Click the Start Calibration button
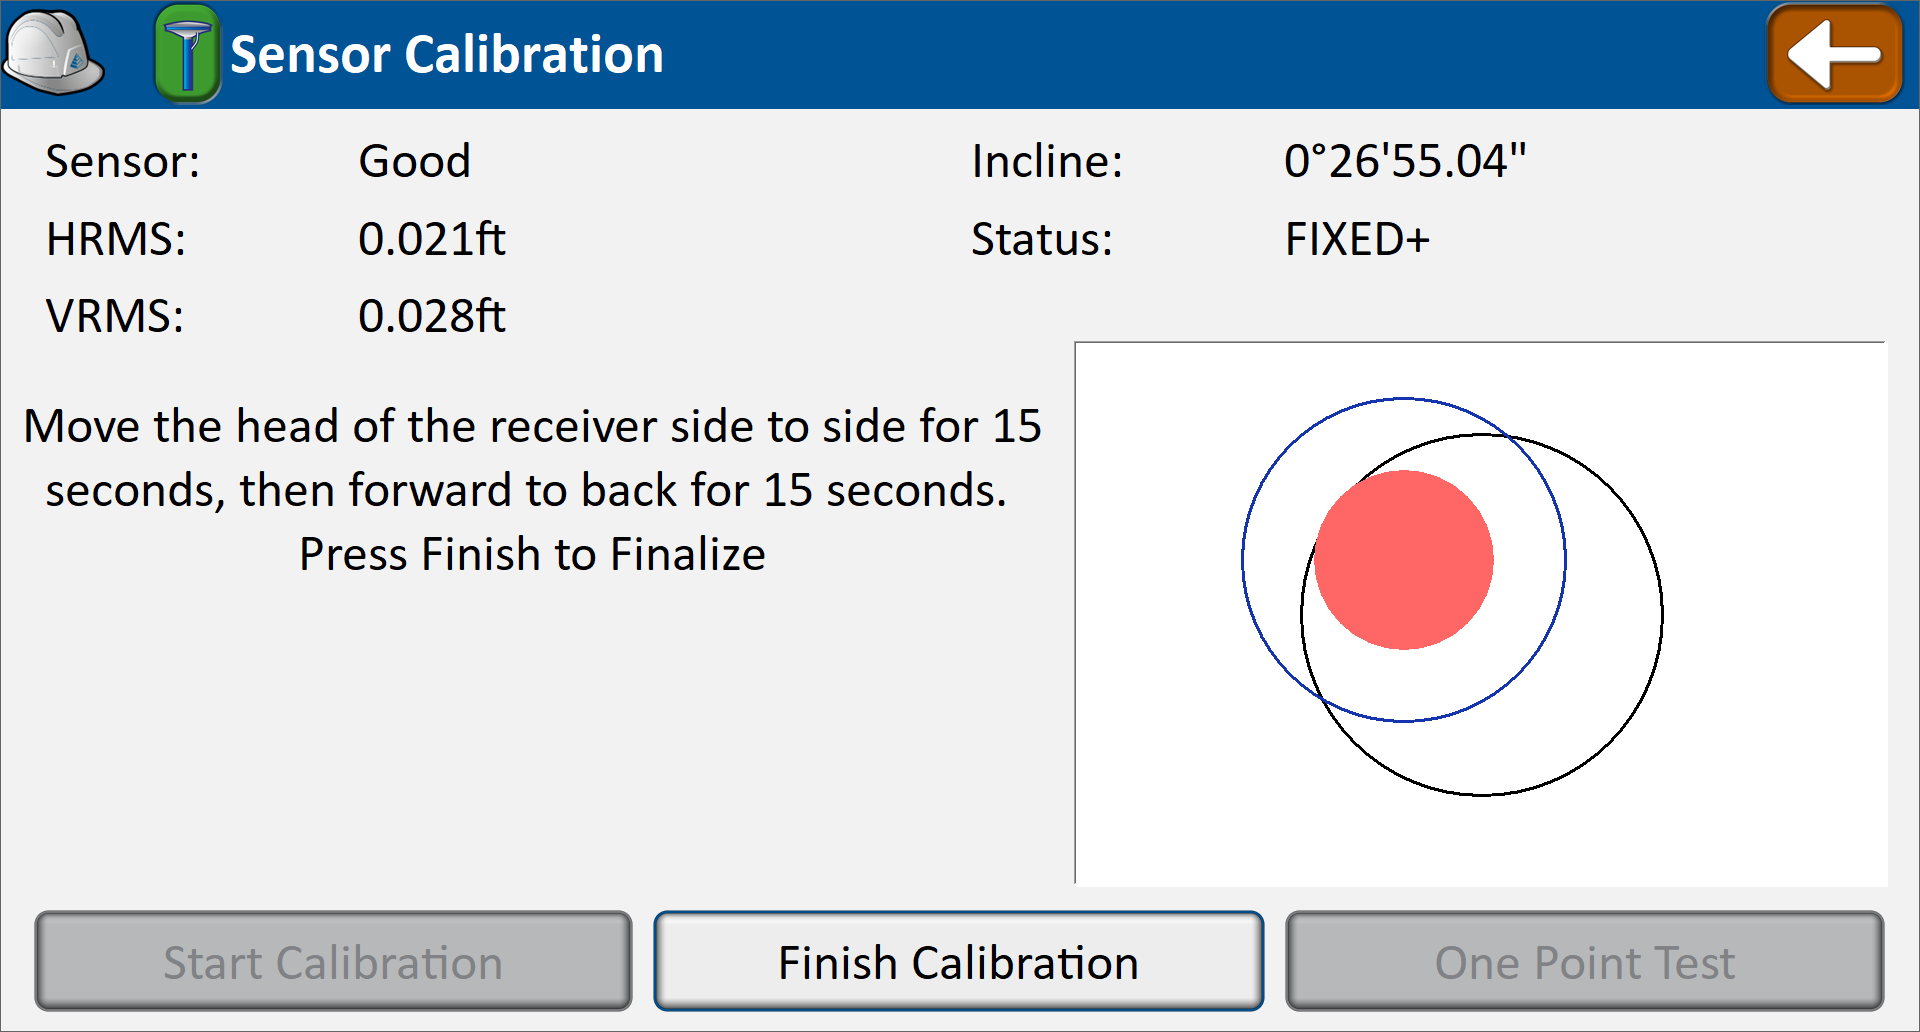Image resolution: width=1920 pixels, height=1032 pixels. [x=333, y=961]
